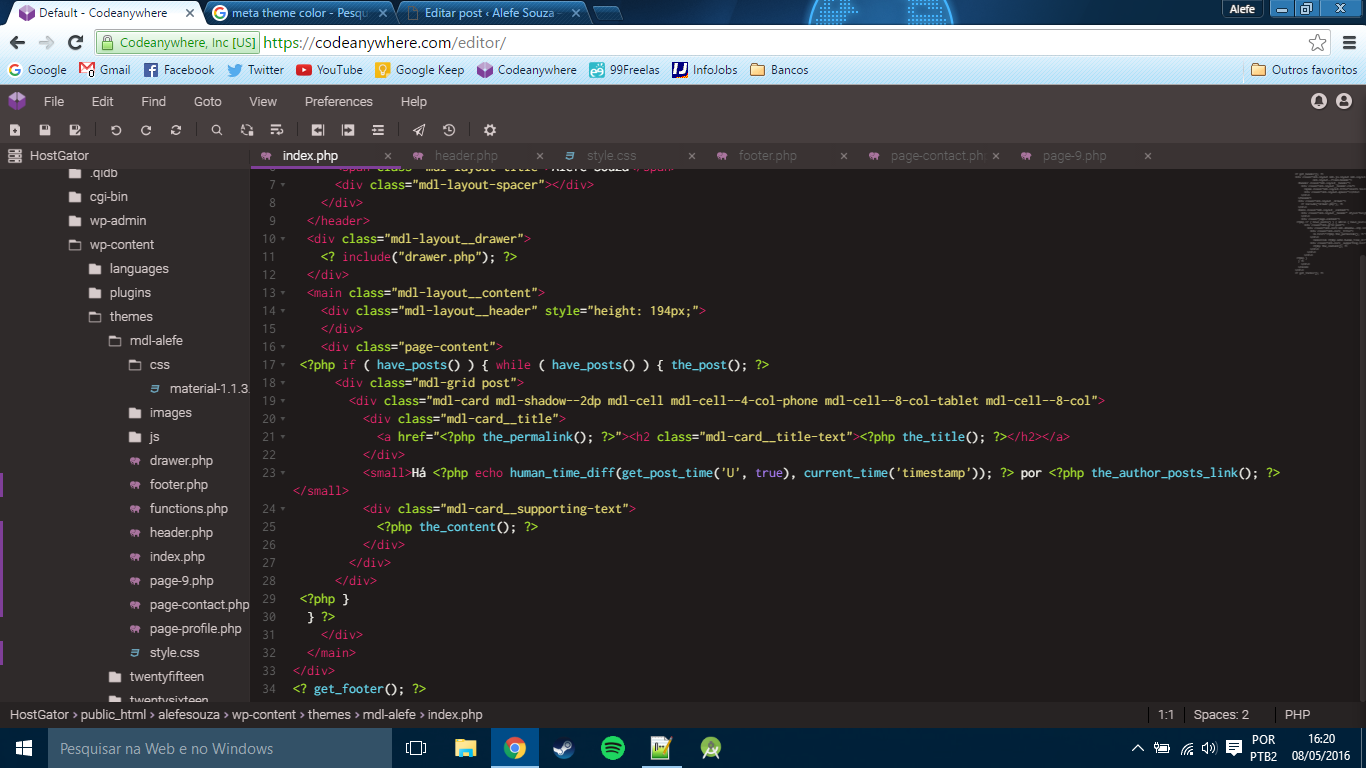Open Find menu
This screenshot has height=768, width=1366.
pos(153,101)
